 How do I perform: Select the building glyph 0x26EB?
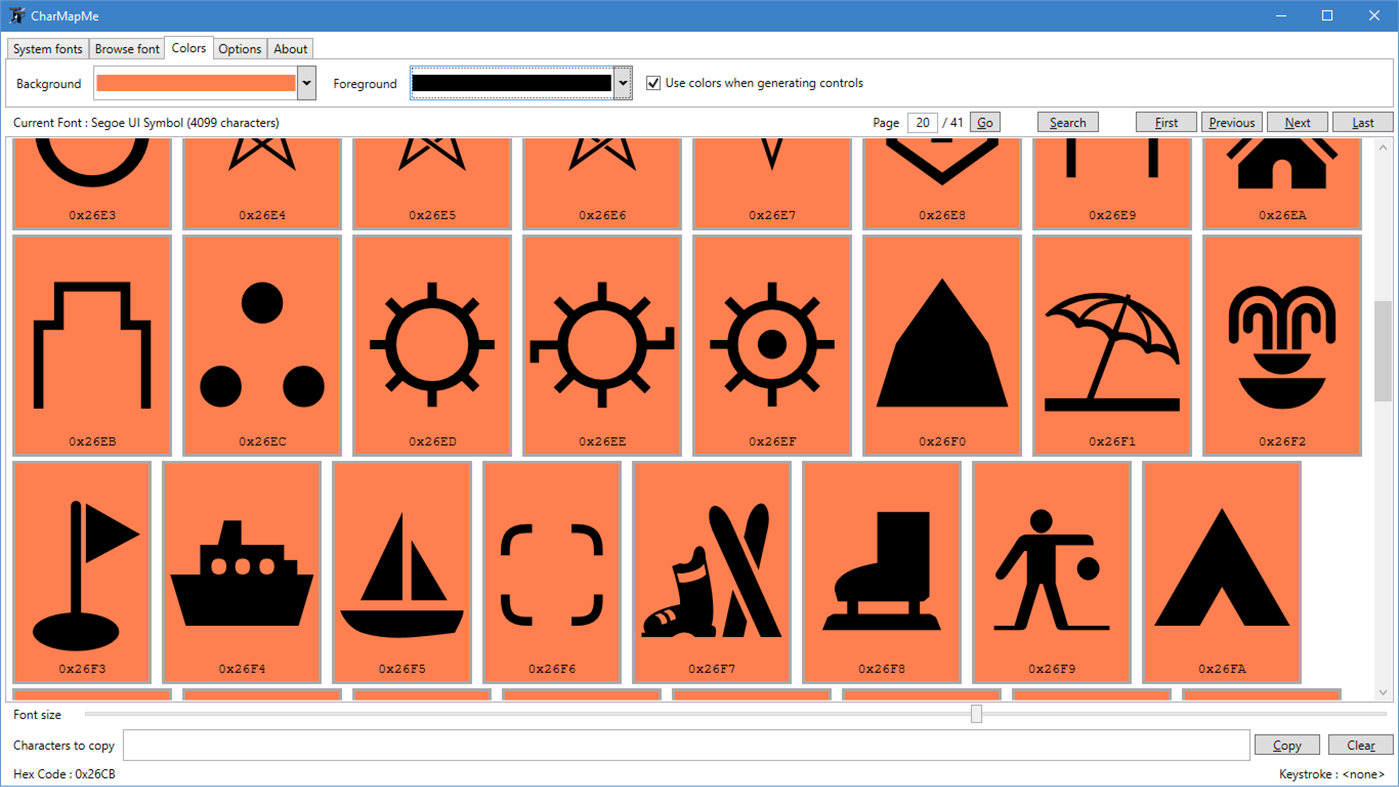pyautogui.click(x=92, y=345)
